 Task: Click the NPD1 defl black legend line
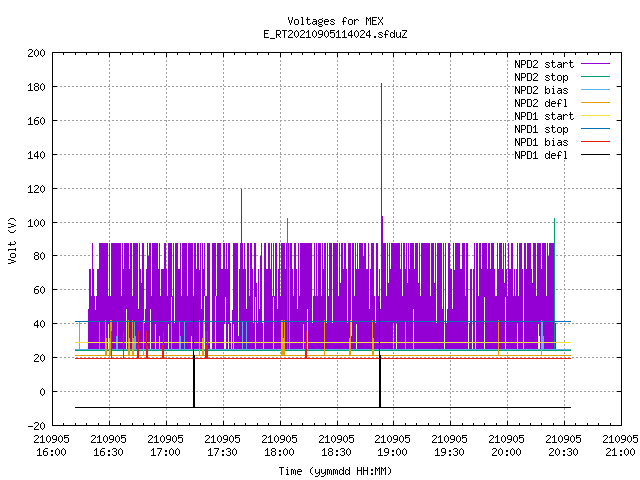(595, 155)
